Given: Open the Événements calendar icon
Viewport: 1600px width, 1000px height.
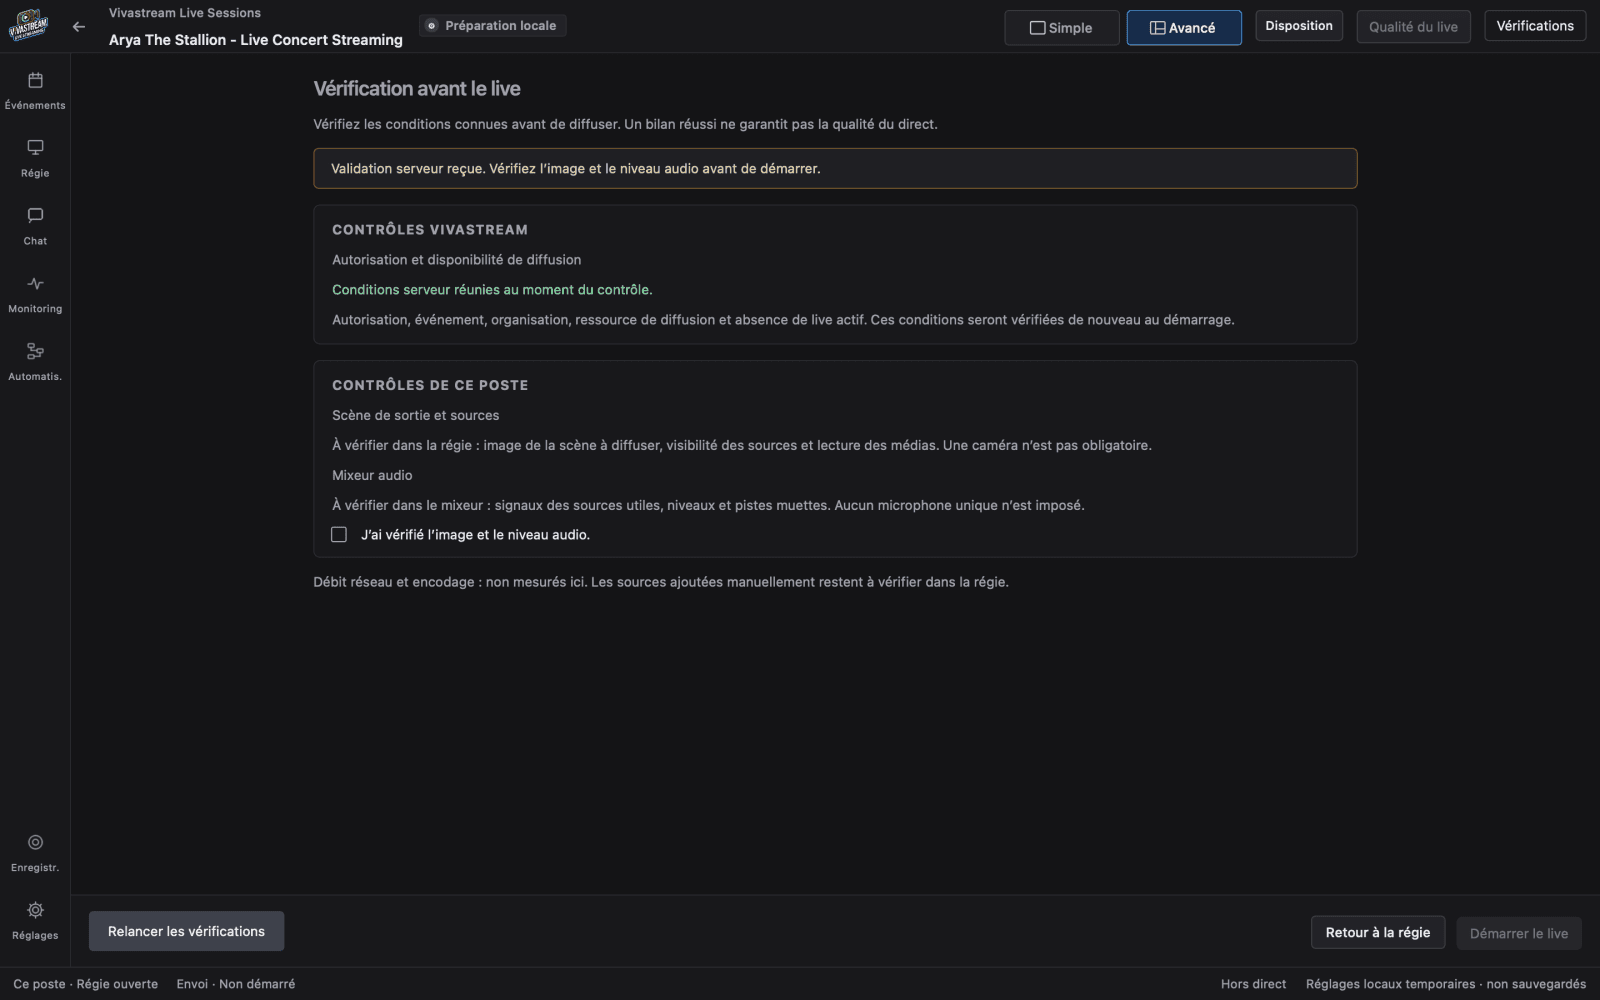Looking at the screenshot, I should [x=35, y=80].
